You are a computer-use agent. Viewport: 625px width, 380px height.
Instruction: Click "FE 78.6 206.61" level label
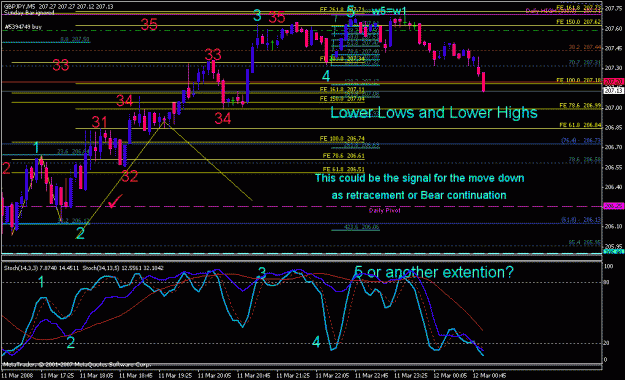point(344,156)
